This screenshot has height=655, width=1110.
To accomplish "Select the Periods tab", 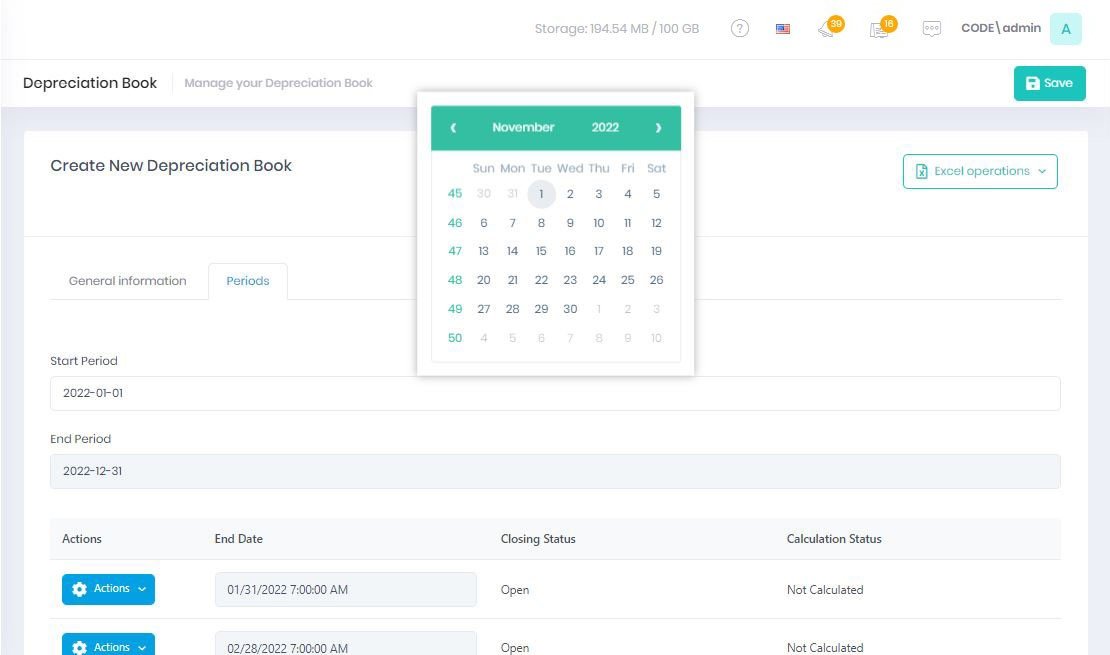I will (248, 281).
